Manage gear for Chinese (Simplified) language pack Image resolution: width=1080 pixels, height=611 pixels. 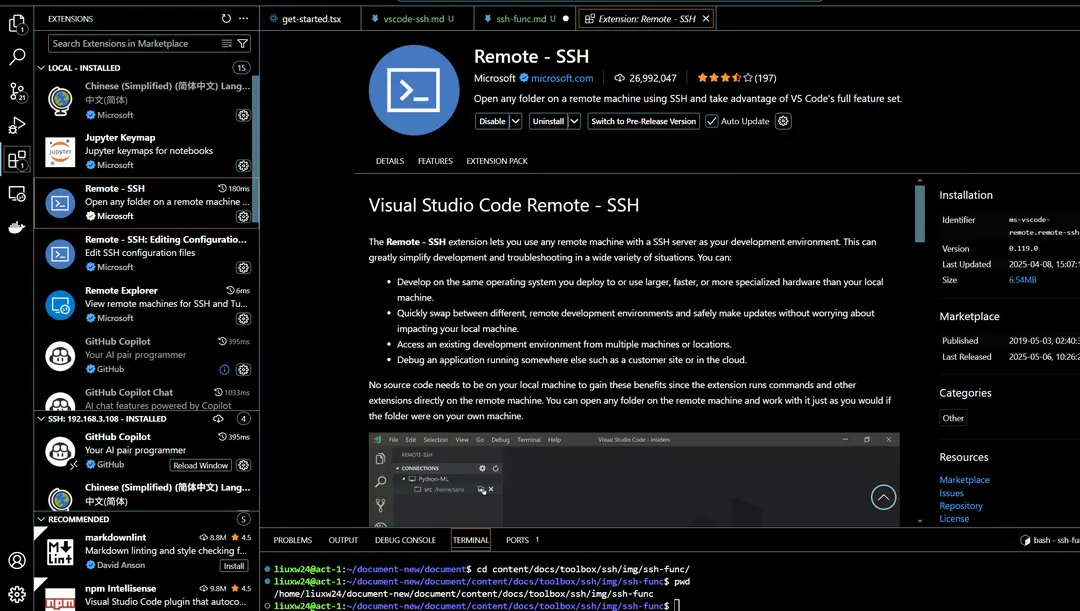(243, 115)
